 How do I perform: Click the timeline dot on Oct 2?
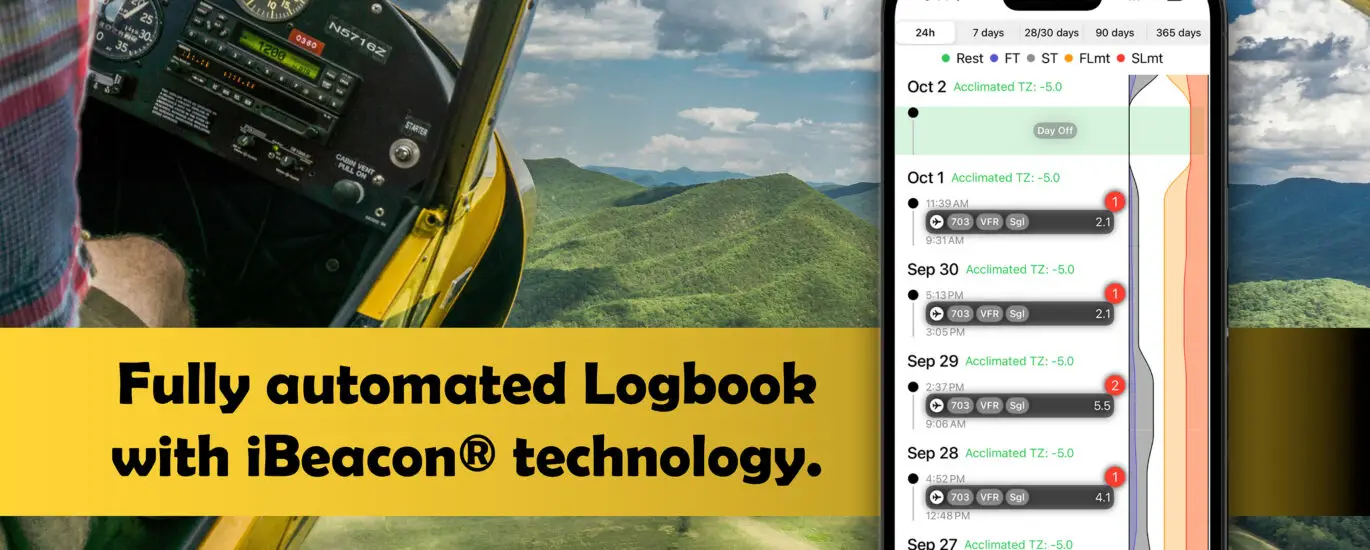pos(913,113)
